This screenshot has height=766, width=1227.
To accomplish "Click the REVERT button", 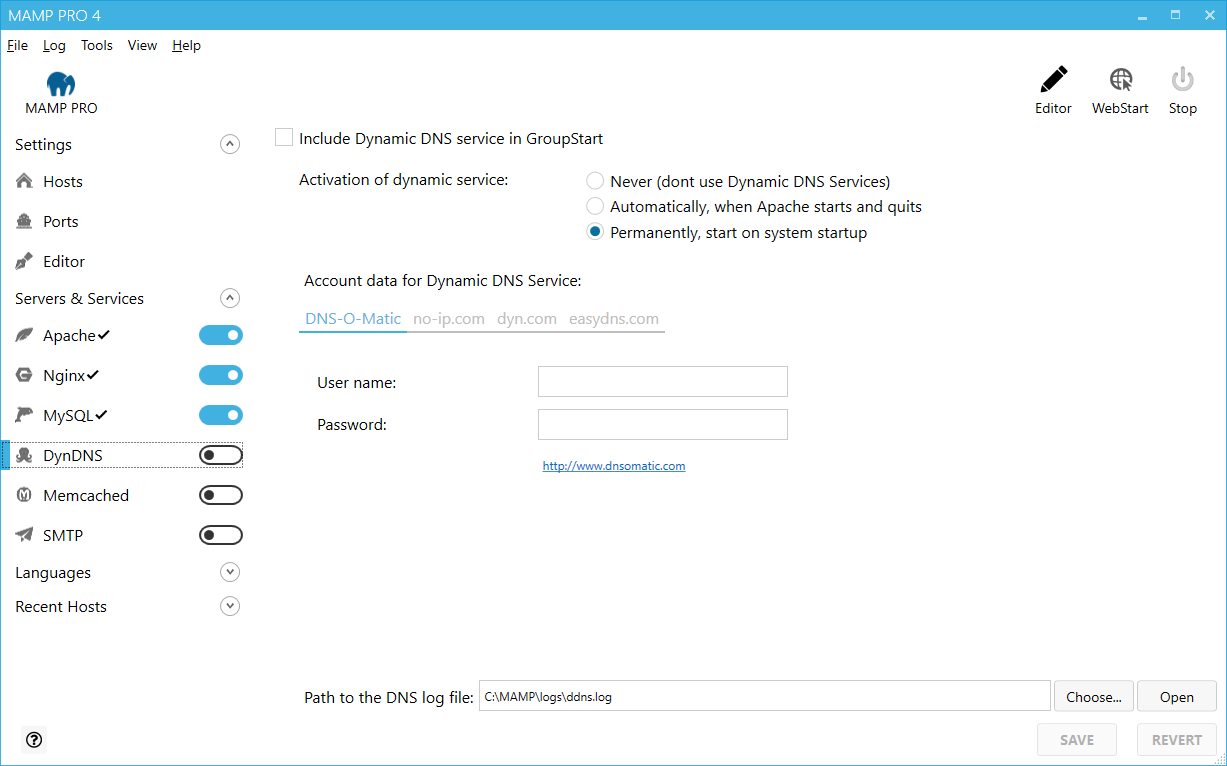I will [x=1177, y=740].
